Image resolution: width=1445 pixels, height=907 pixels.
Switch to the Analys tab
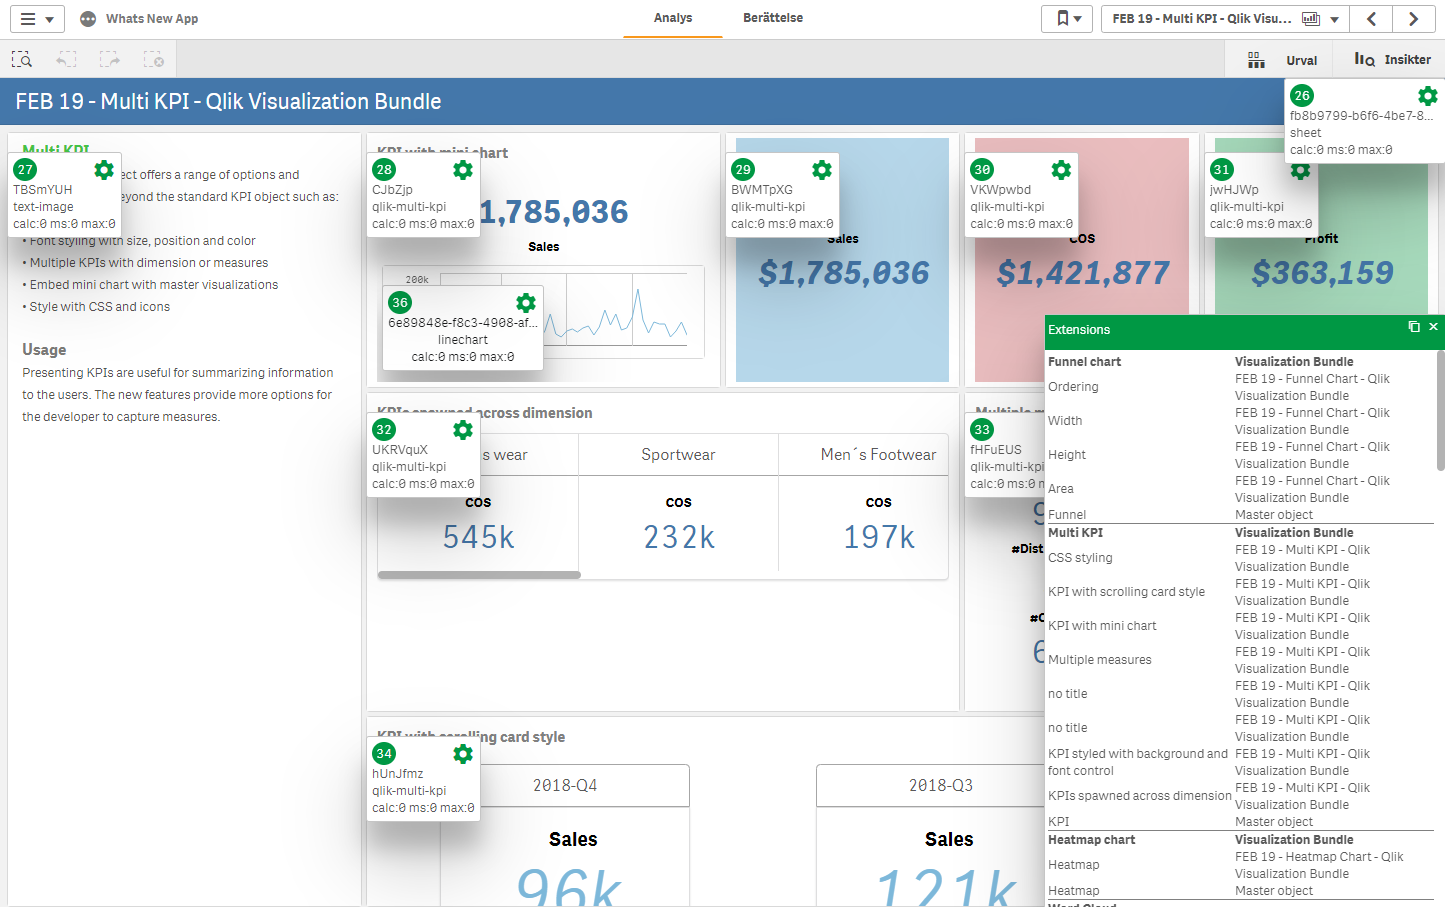click(673, 18)
